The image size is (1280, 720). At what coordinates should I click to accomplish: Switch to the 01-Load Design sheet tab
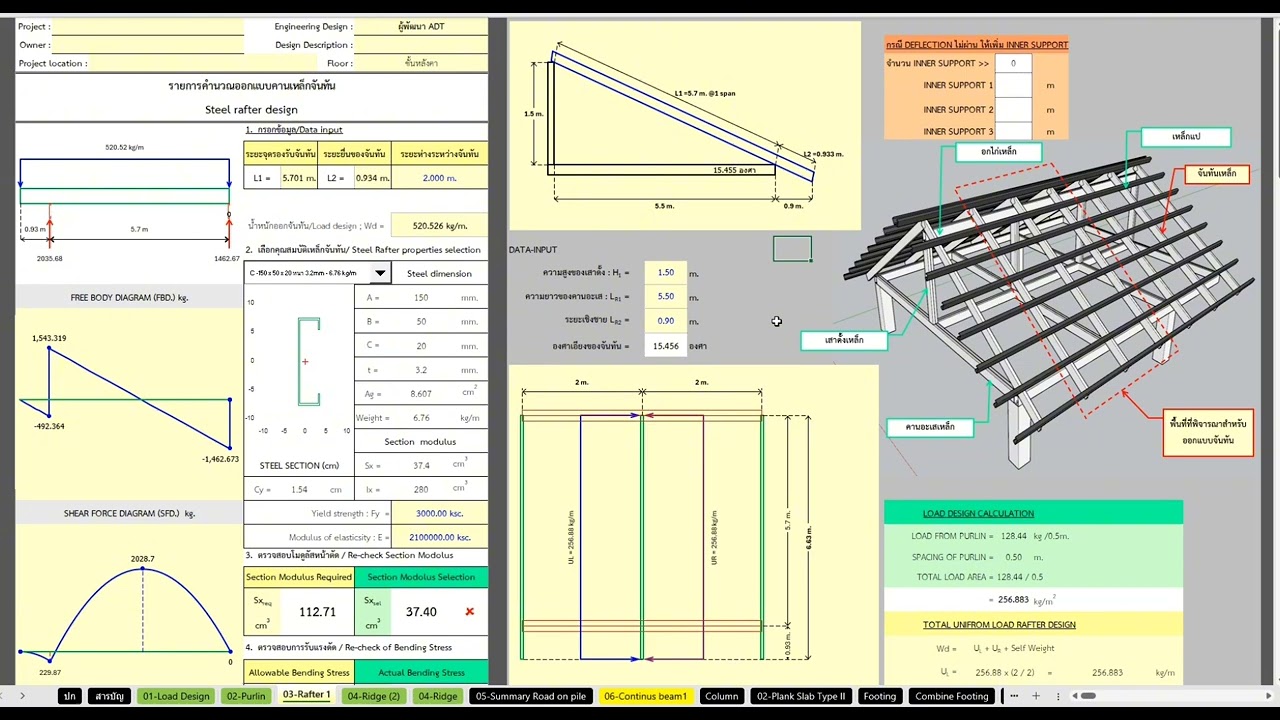pyautogui.click(x=176, y=696)
